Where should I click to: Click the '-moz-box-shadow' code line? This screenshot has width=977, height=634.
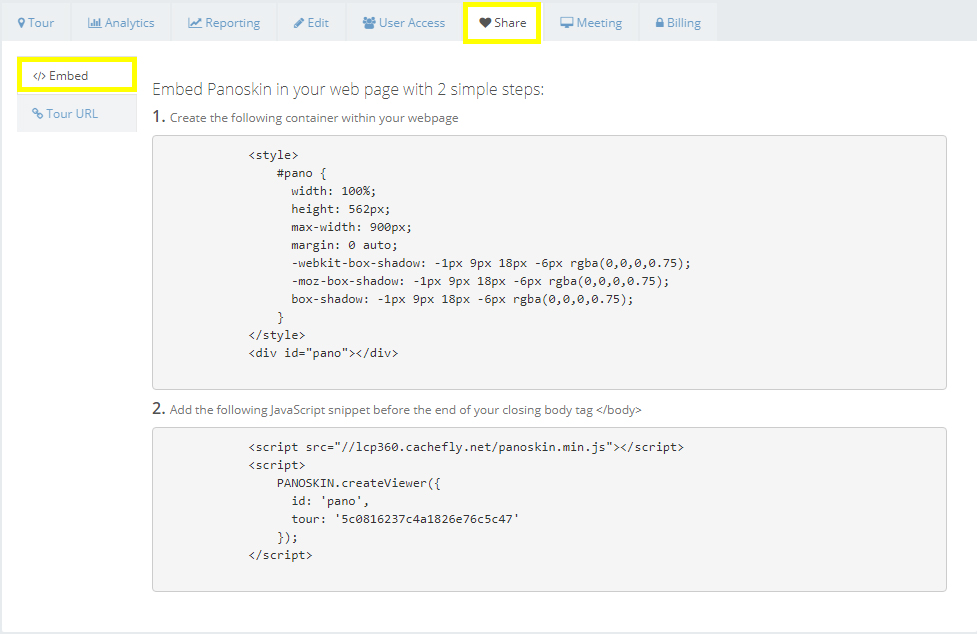click(x=480, y=282)
